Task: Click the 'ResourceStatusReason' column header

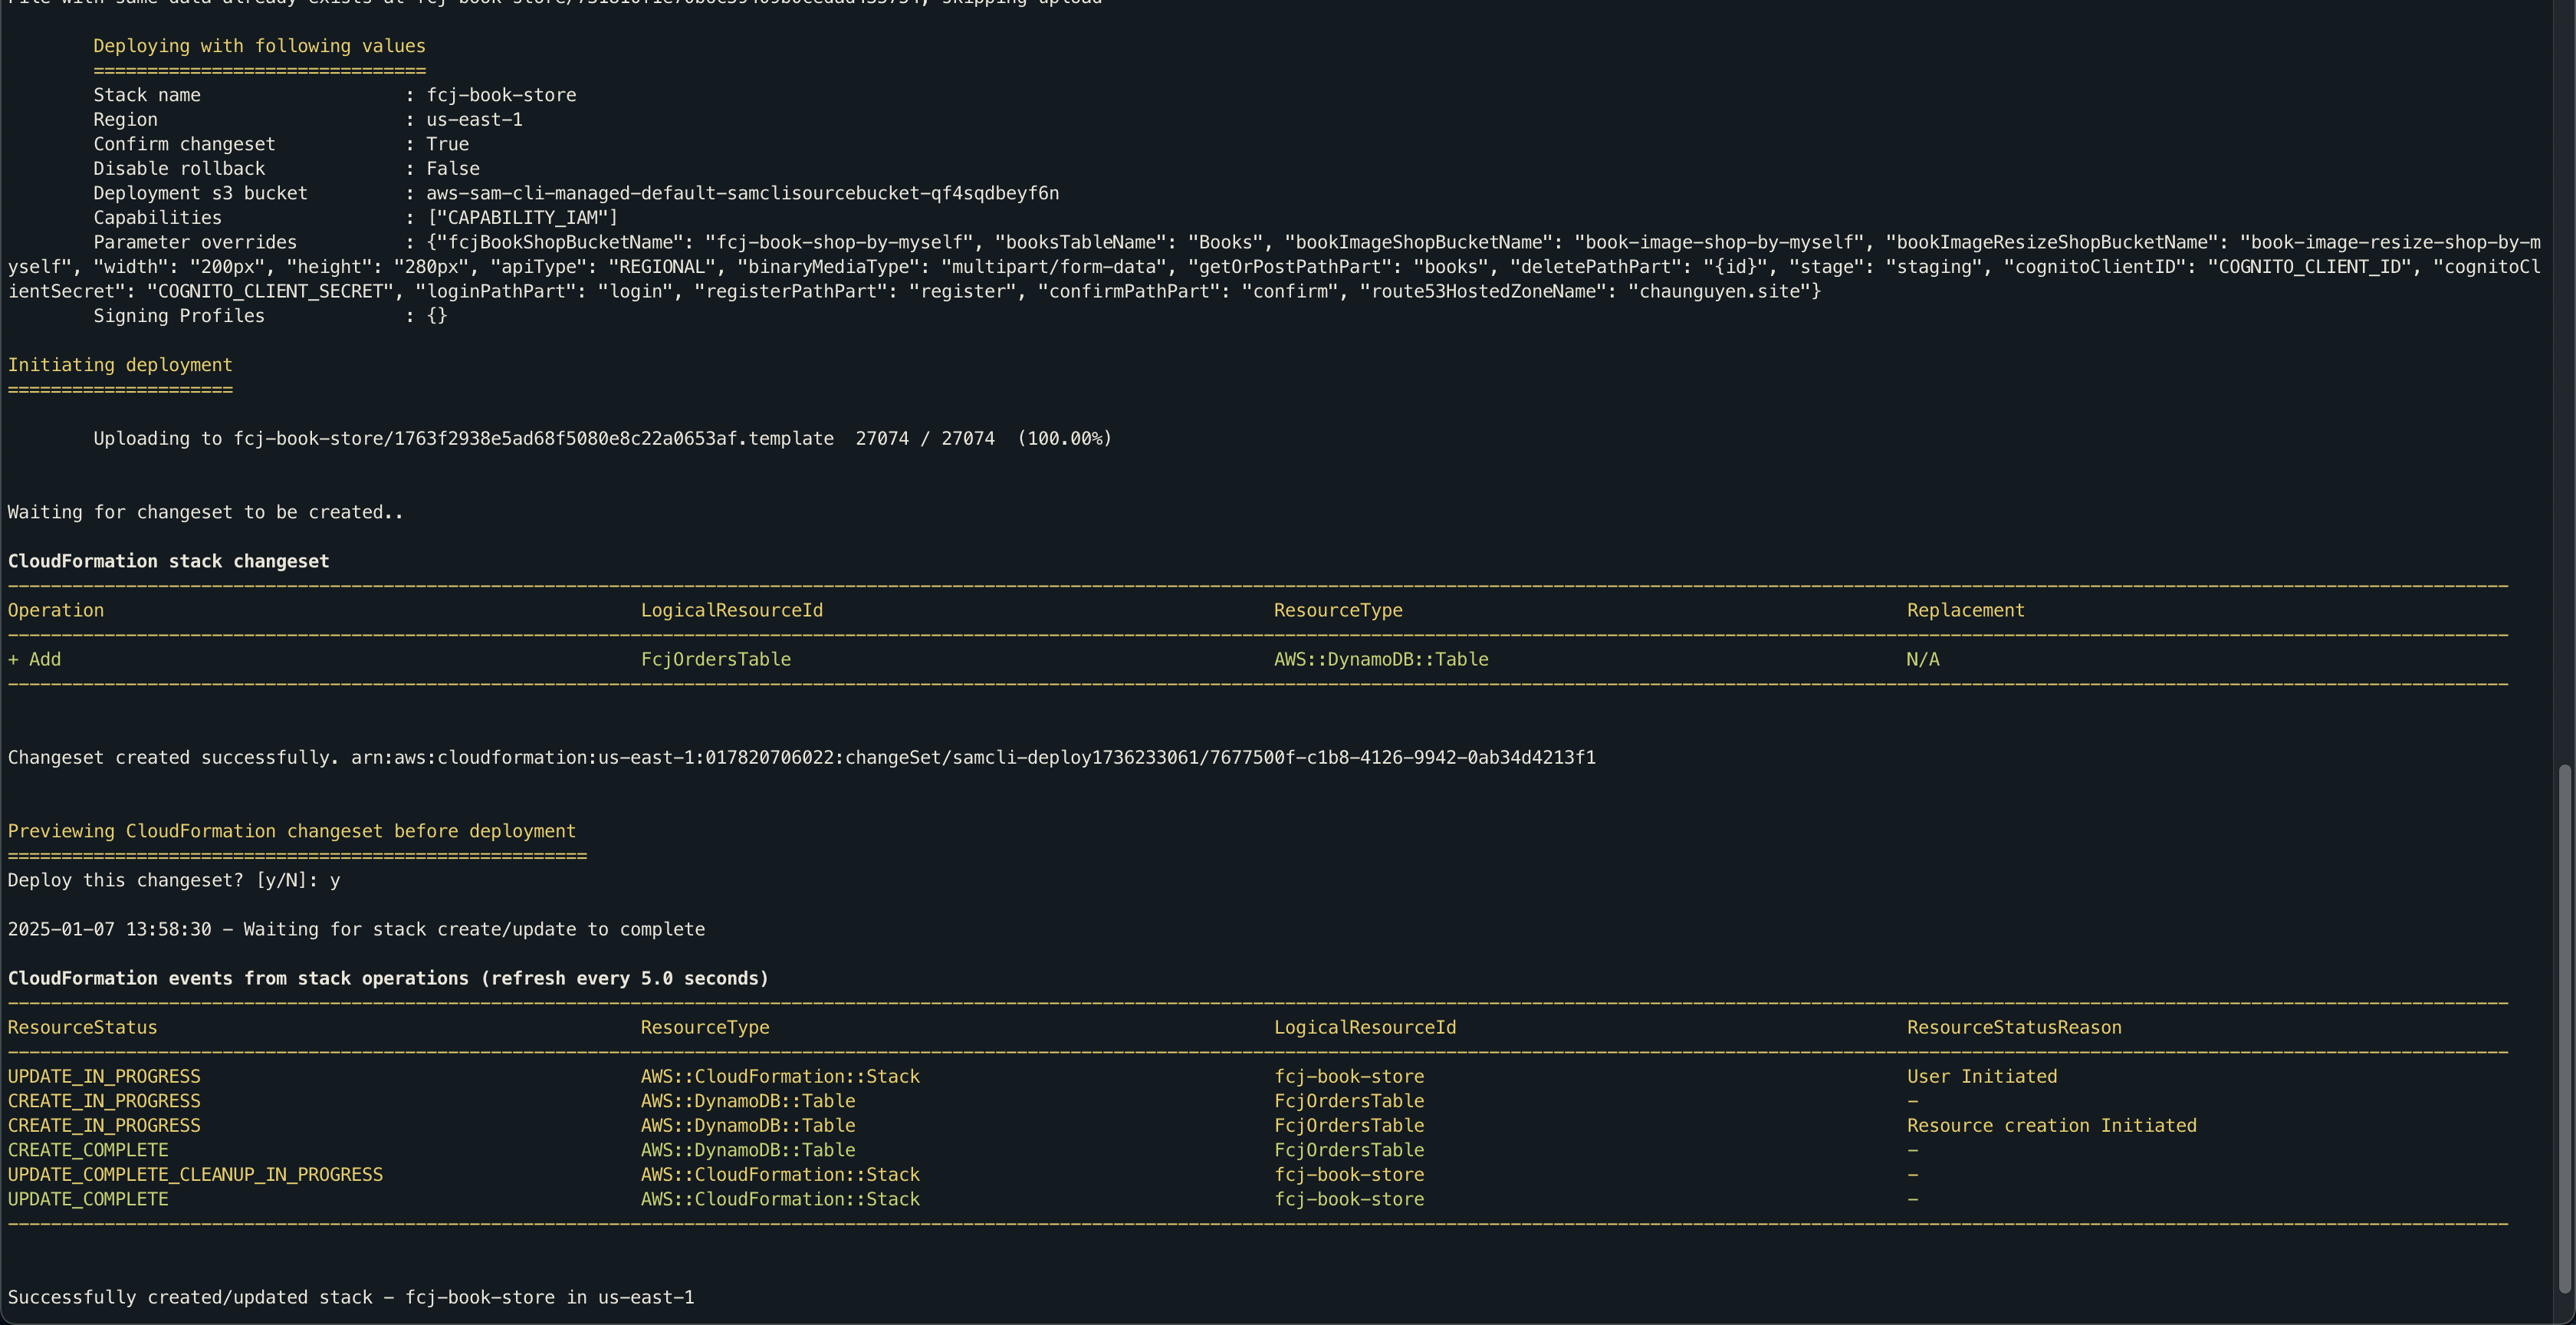Action: (2014, 1027)
